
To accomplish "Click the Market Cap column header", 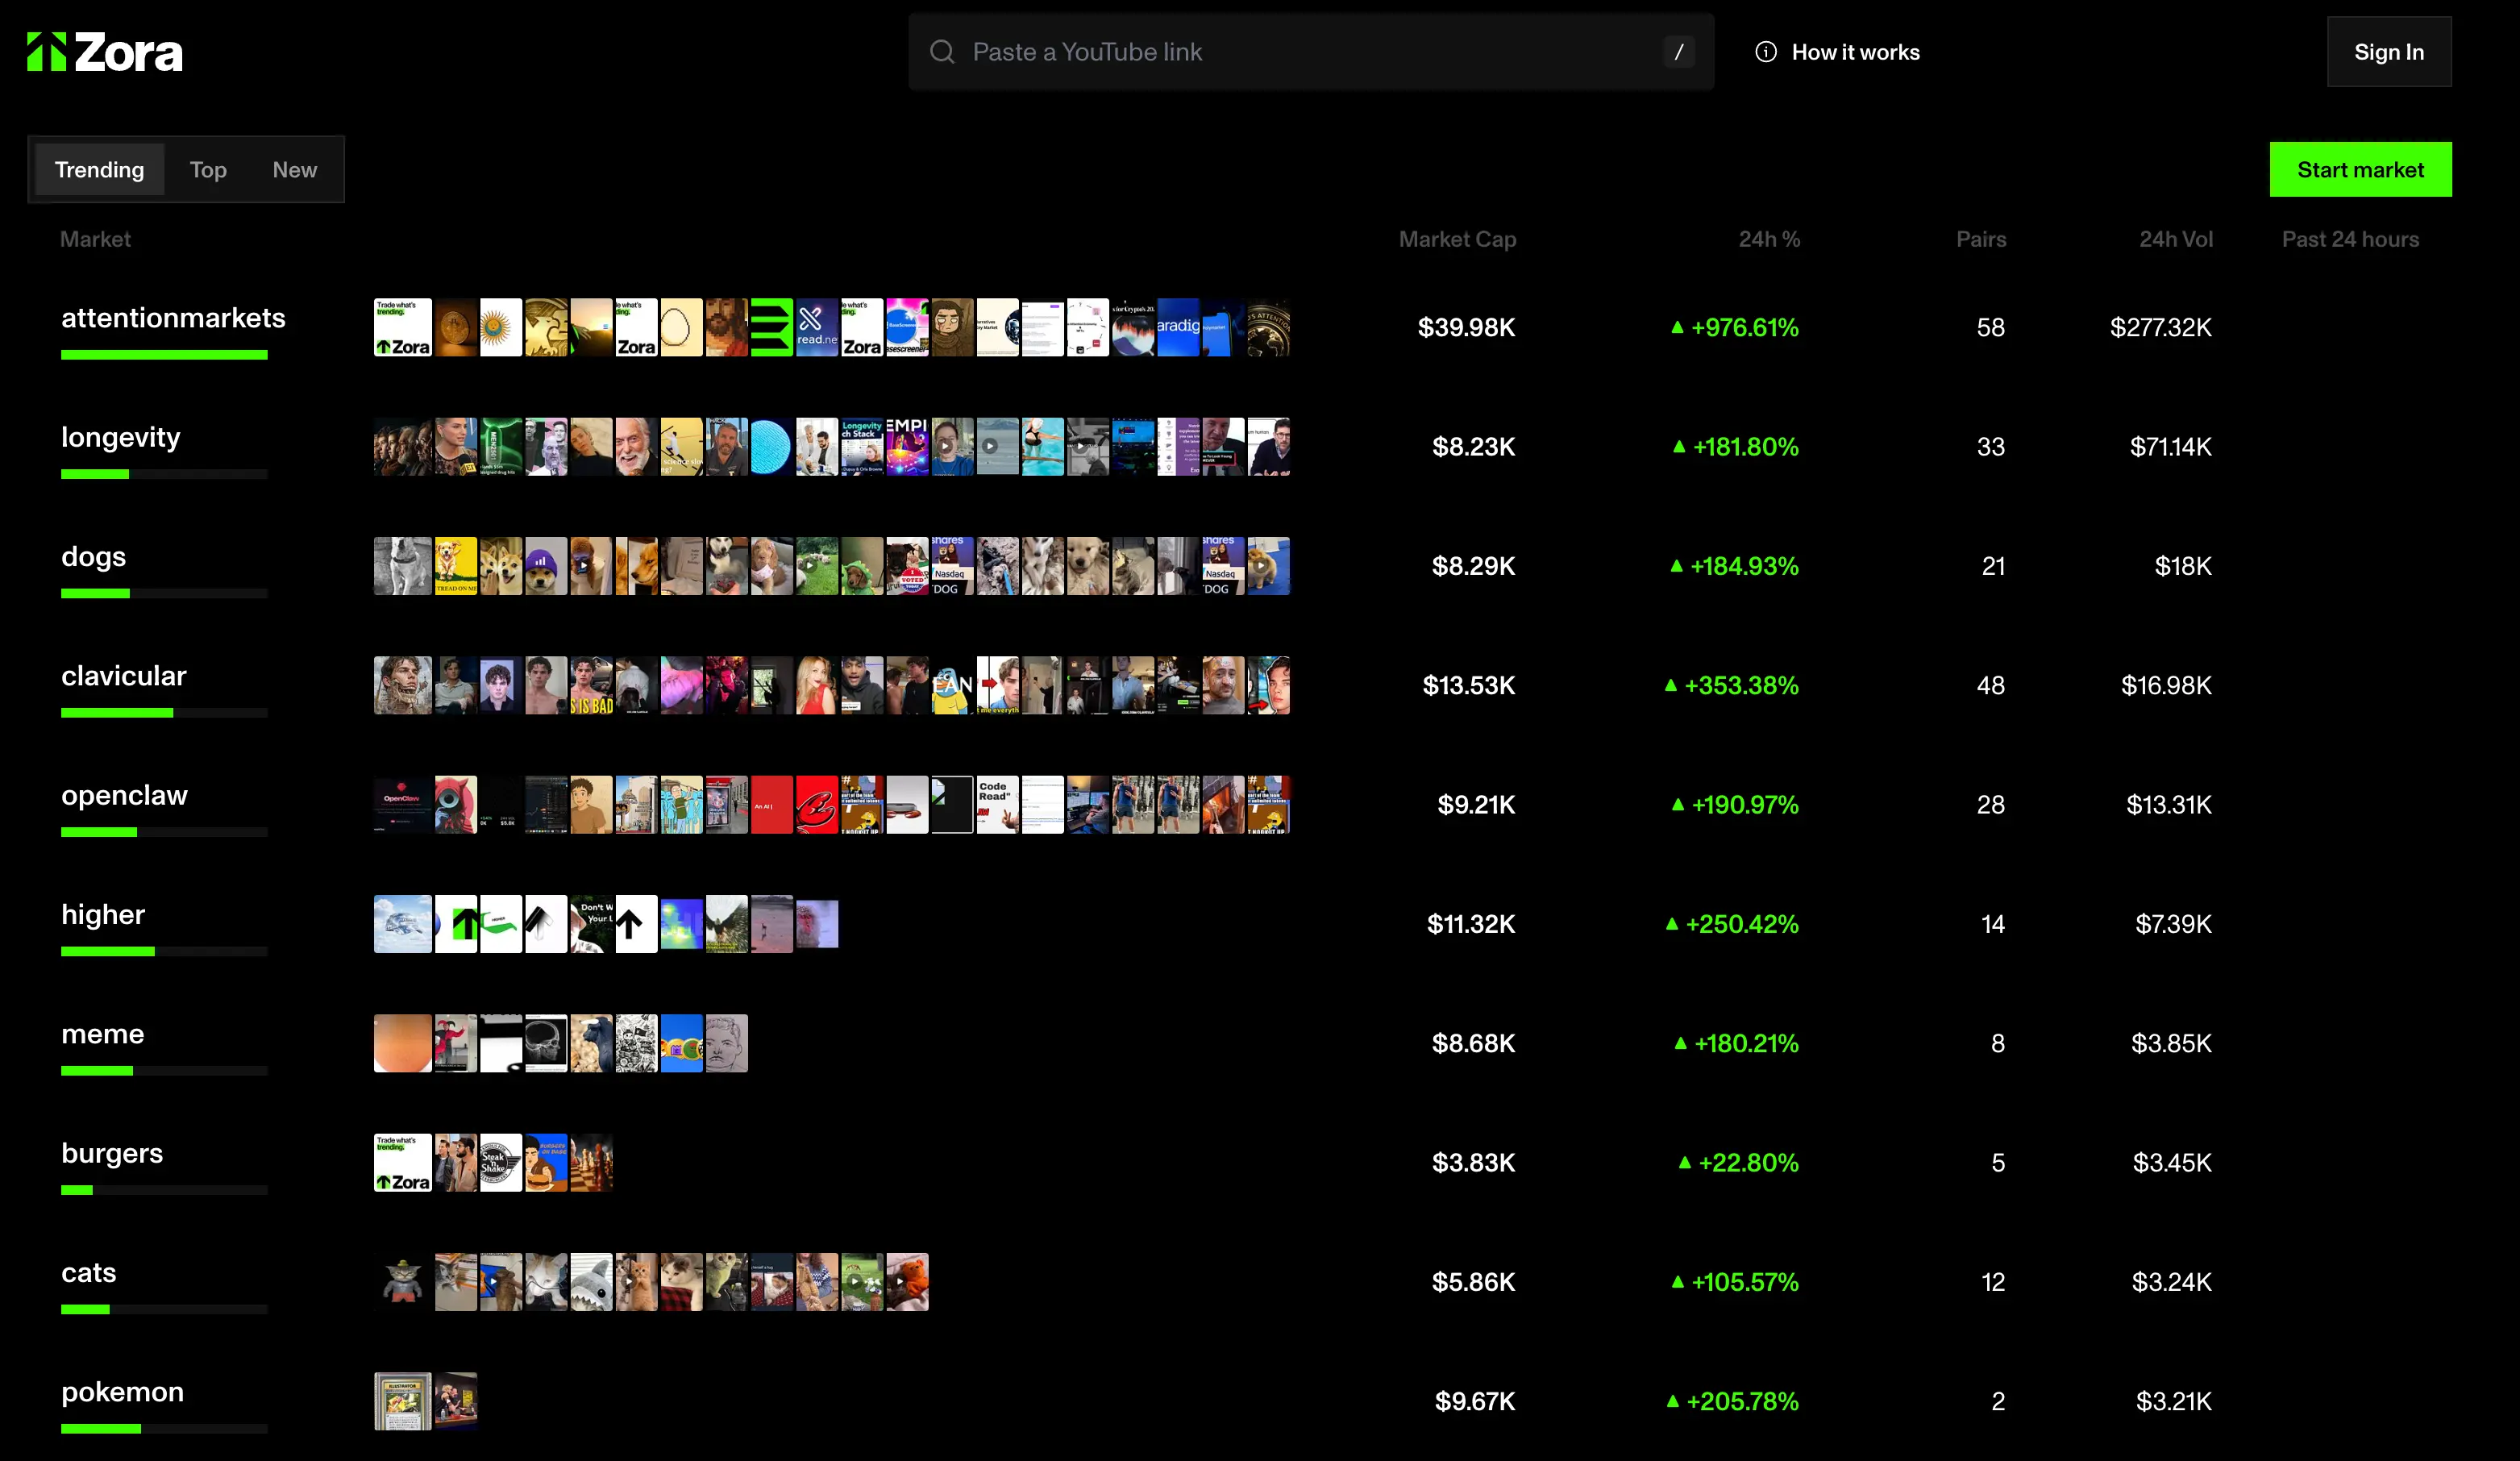I will [x=1457, y=239].
